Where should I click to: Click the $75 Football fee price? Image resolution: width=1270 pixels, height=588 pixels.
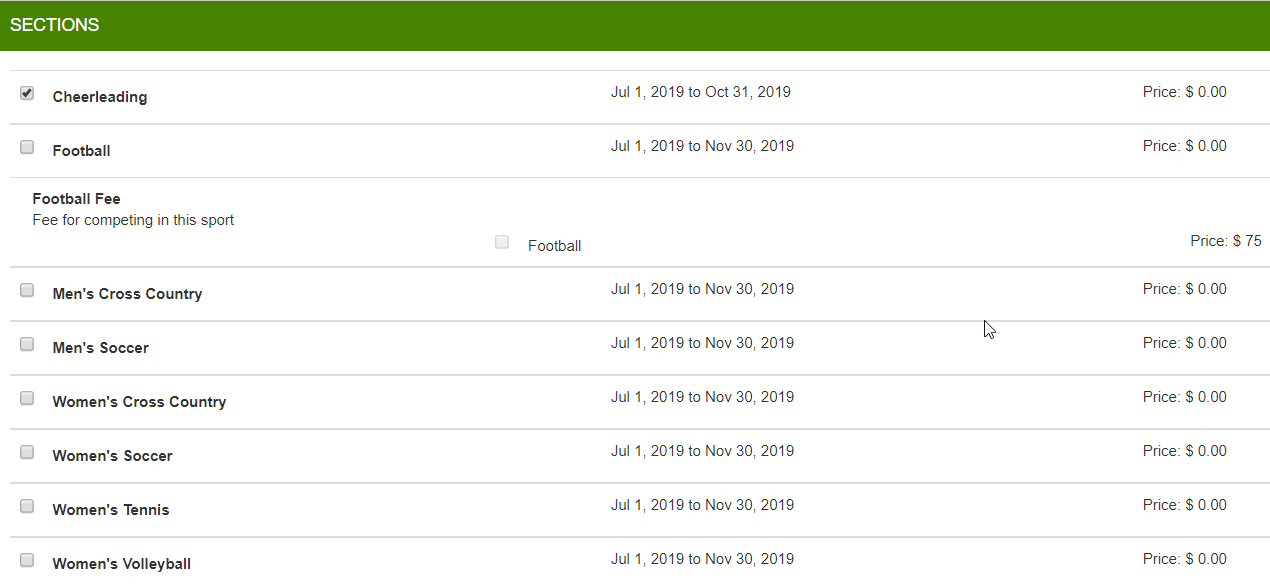pyautogui.click(x=1225, y=241)
